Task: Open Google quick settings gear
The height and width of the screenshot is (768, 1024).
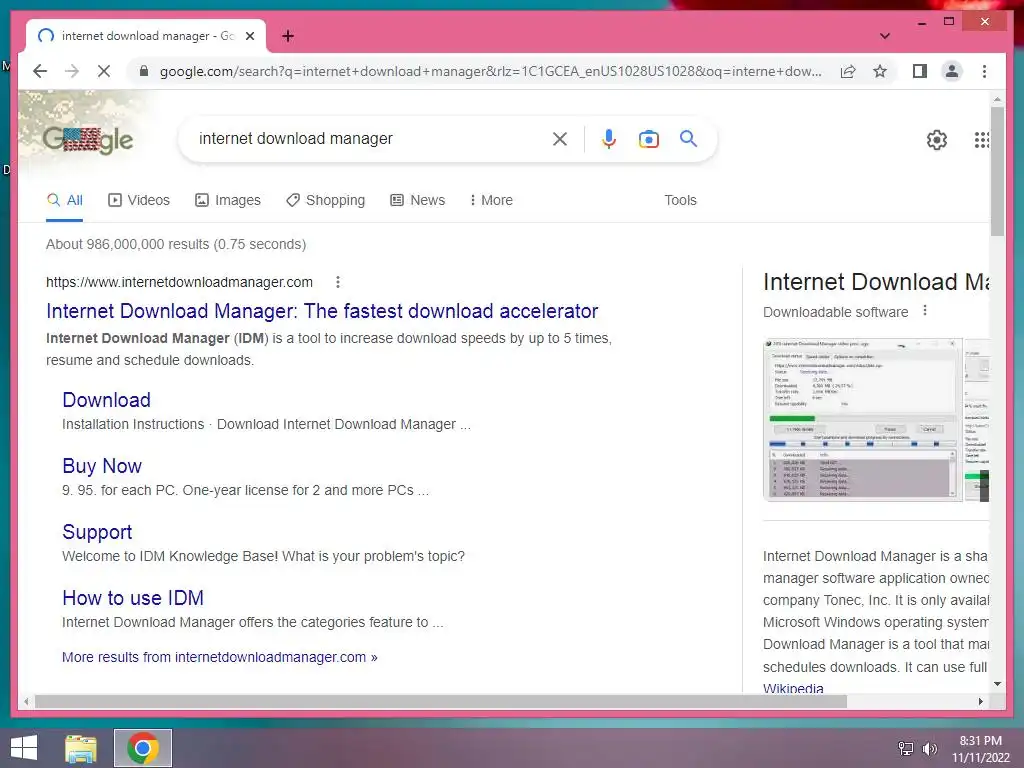Action: [x=936, y=139]
